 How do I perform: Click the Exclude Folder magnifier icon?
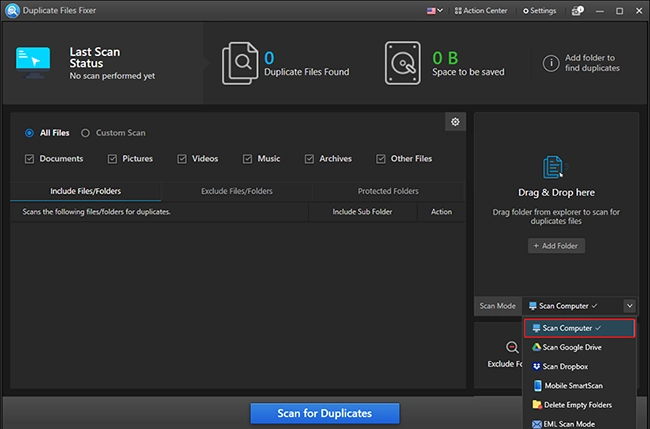pyautogui.click(x=512, y=347)
